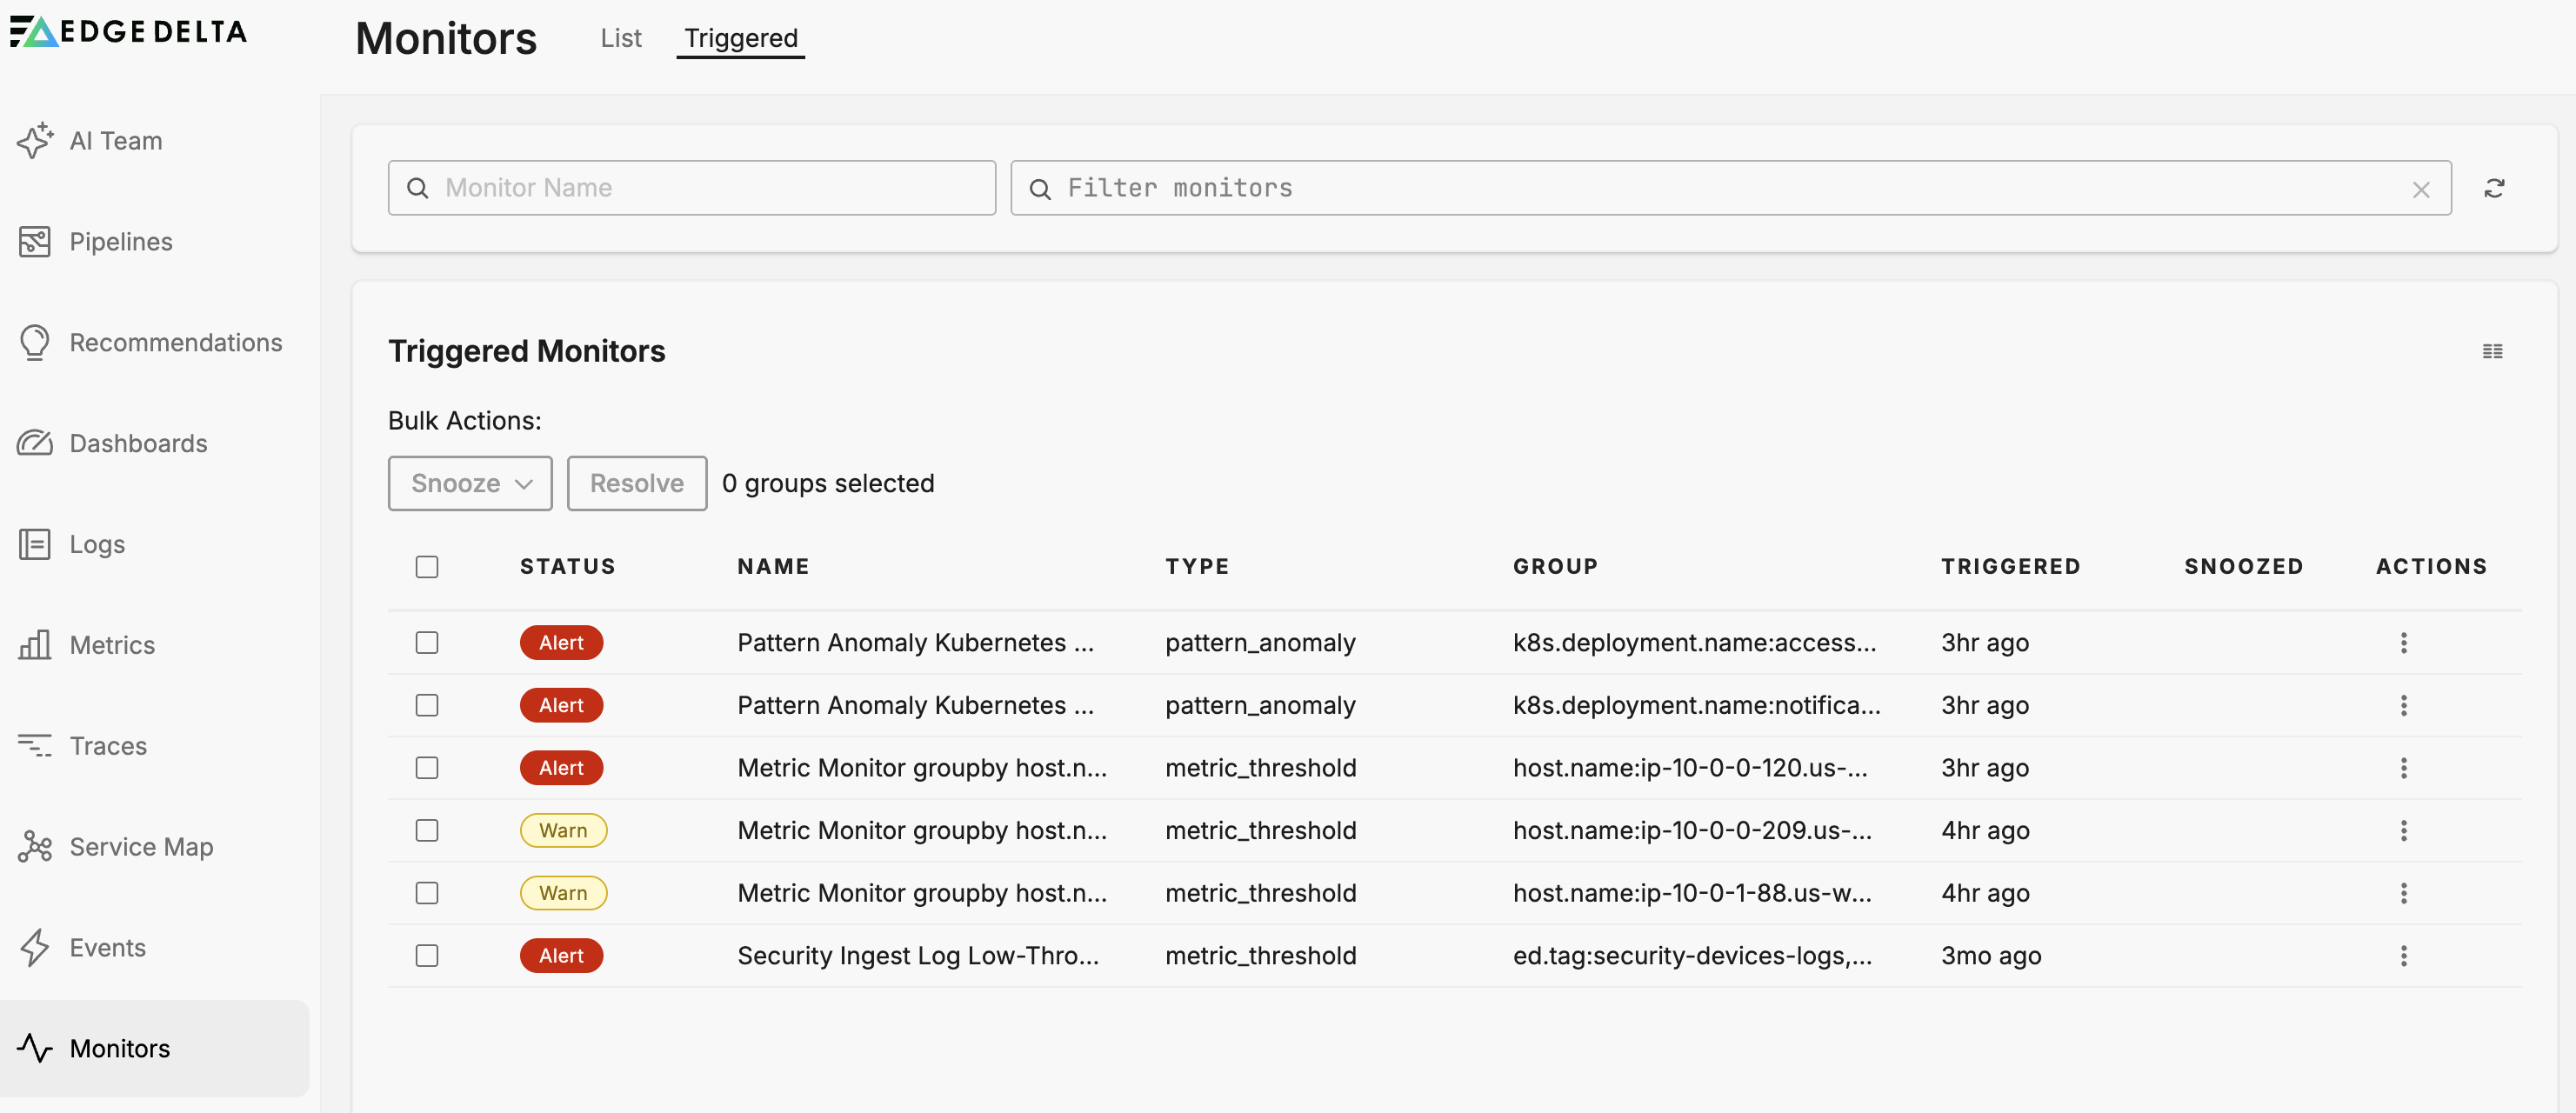Open the Pipelines section
The width and height of the screenshot is (2576, 1113).
(120, 241)
